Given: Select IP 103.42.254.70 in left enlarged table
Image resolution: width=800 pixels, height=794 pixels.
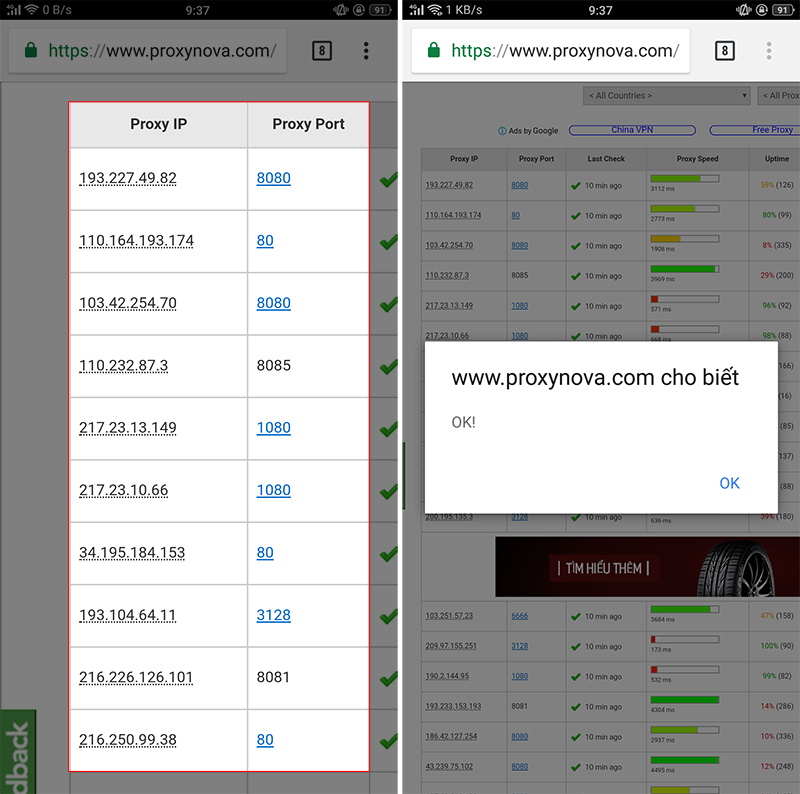Looking at the screenshot, I should click(x=128, y=303).
